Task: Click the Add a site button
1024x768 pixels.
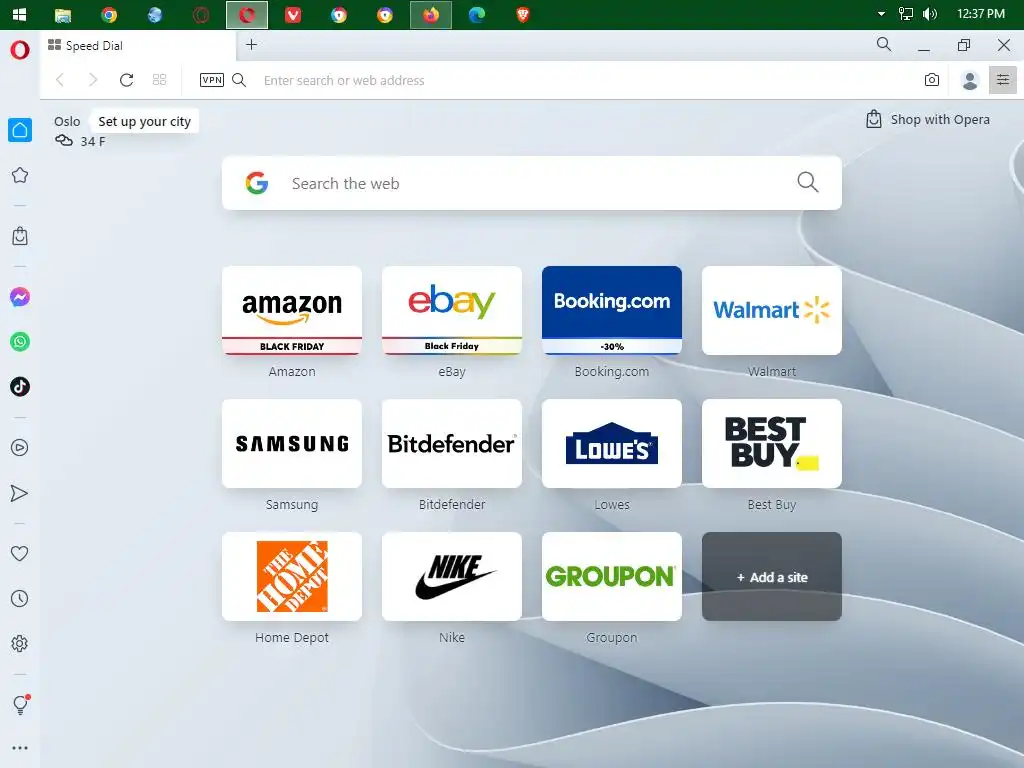Action: 772,577
